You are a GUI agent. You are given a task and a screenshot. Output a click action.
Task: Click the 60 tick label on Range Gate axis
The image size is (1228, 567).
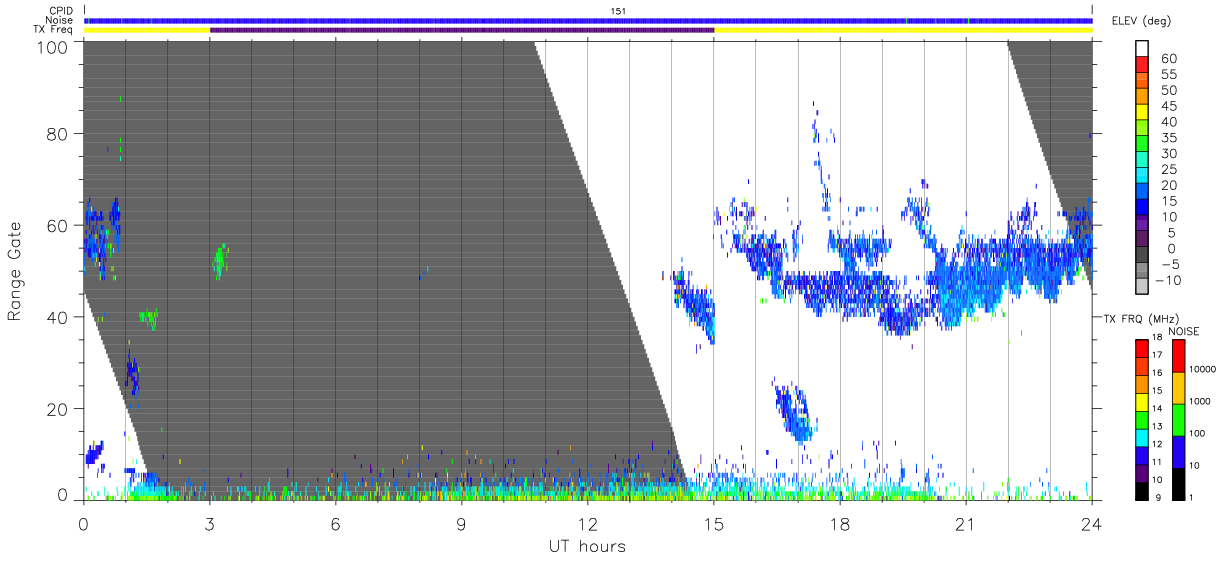tap(58, 225)
